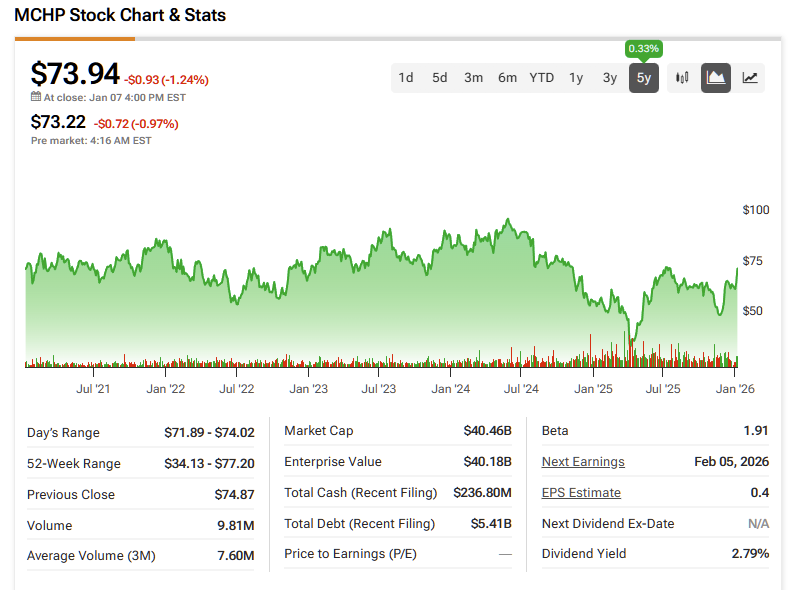
Task: Choose the YTD range option
Action: (542, 78)
